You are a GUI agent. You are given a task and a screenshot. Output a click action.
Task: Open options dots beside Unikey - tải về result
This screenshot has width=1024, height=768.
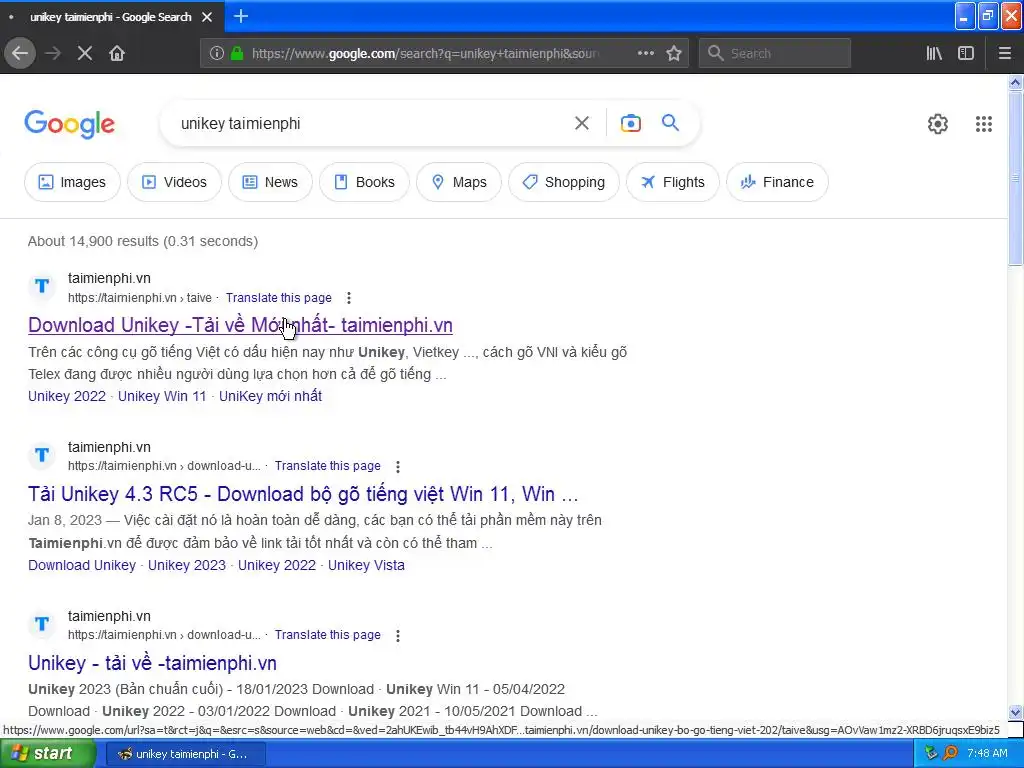(398, 635)
